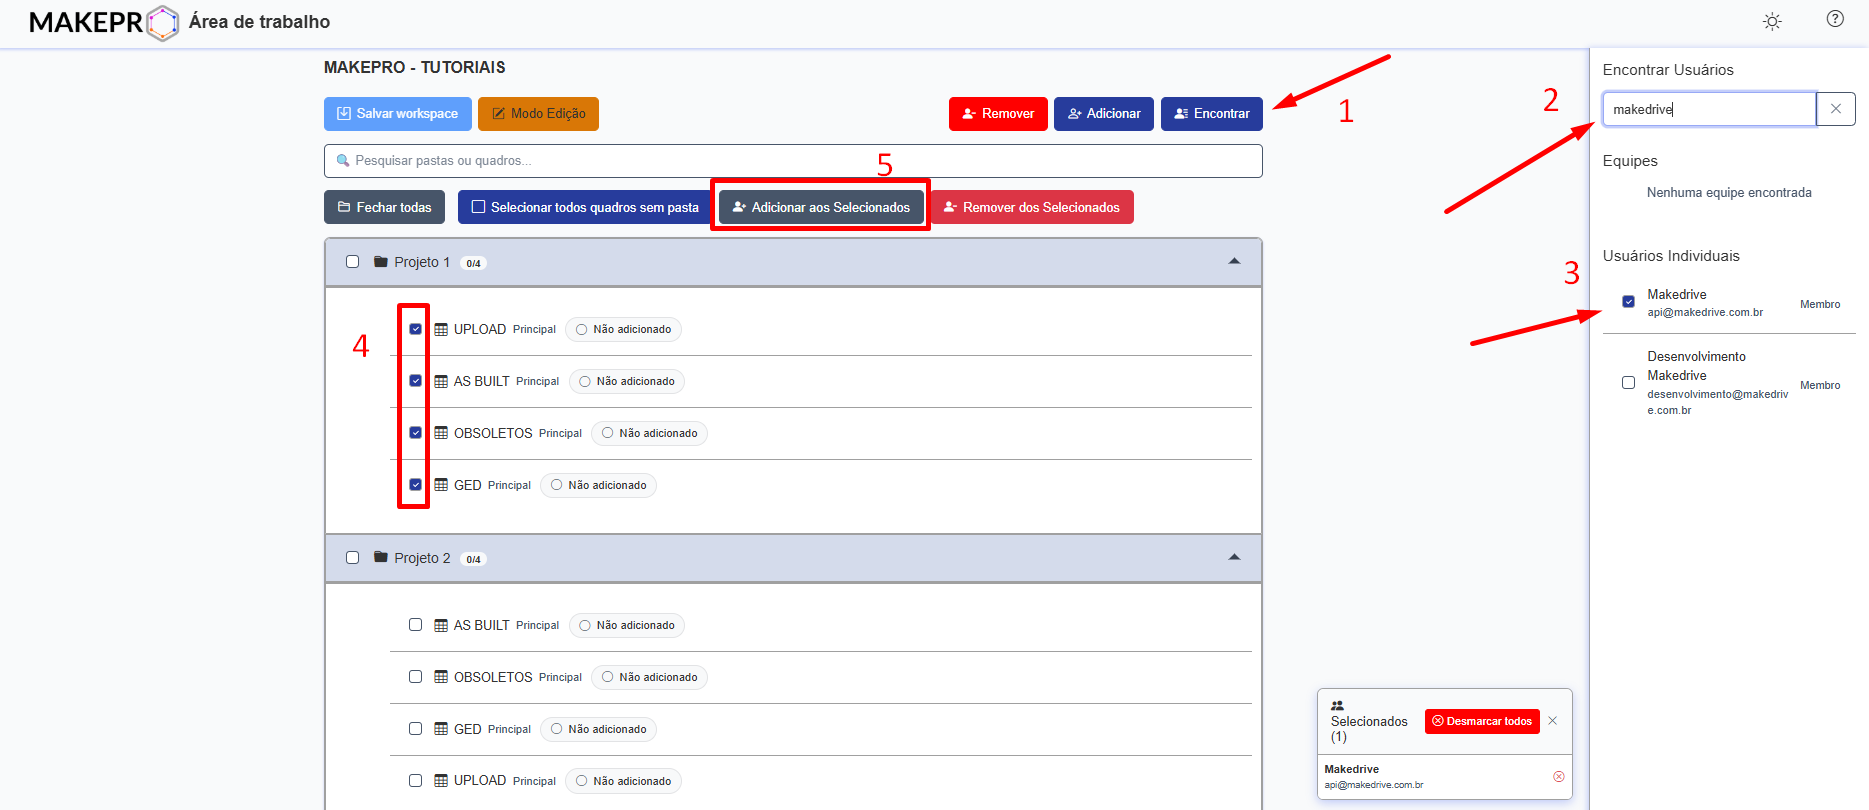Click the MakePro logo in header
1869x810 pixels.
(x=104, y=22)
